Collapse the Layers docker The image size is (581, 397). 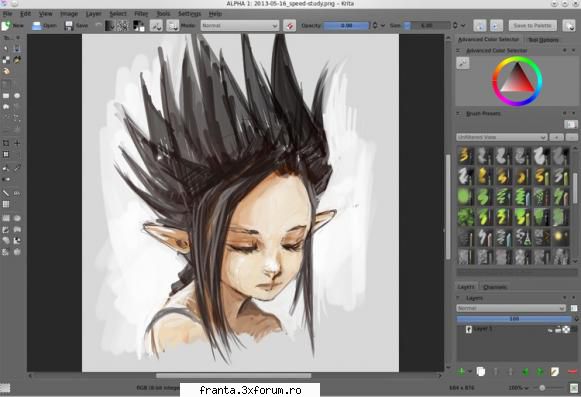(x=459, y=298)
